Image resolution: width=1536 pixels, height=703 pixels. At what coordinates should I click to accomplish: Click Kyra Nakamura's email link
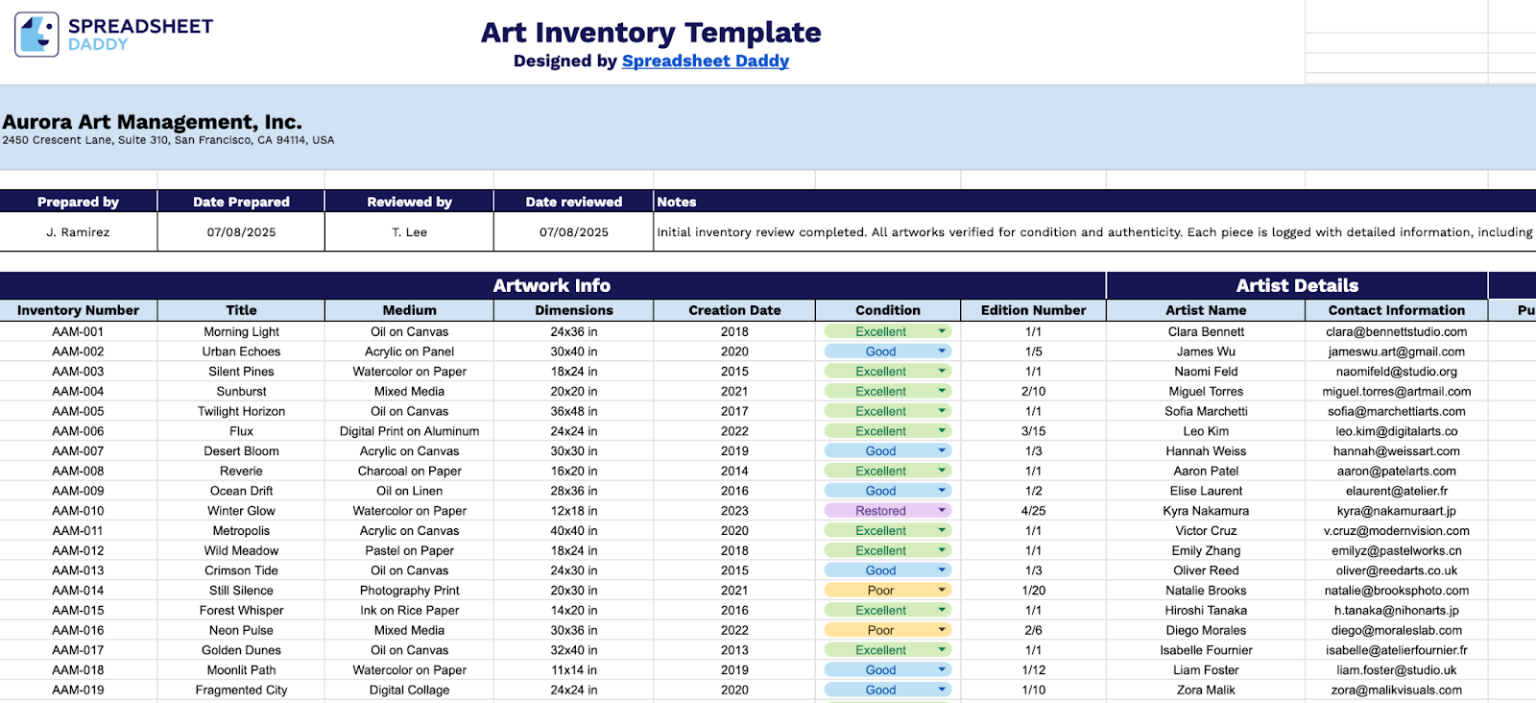click(1396, 510)
